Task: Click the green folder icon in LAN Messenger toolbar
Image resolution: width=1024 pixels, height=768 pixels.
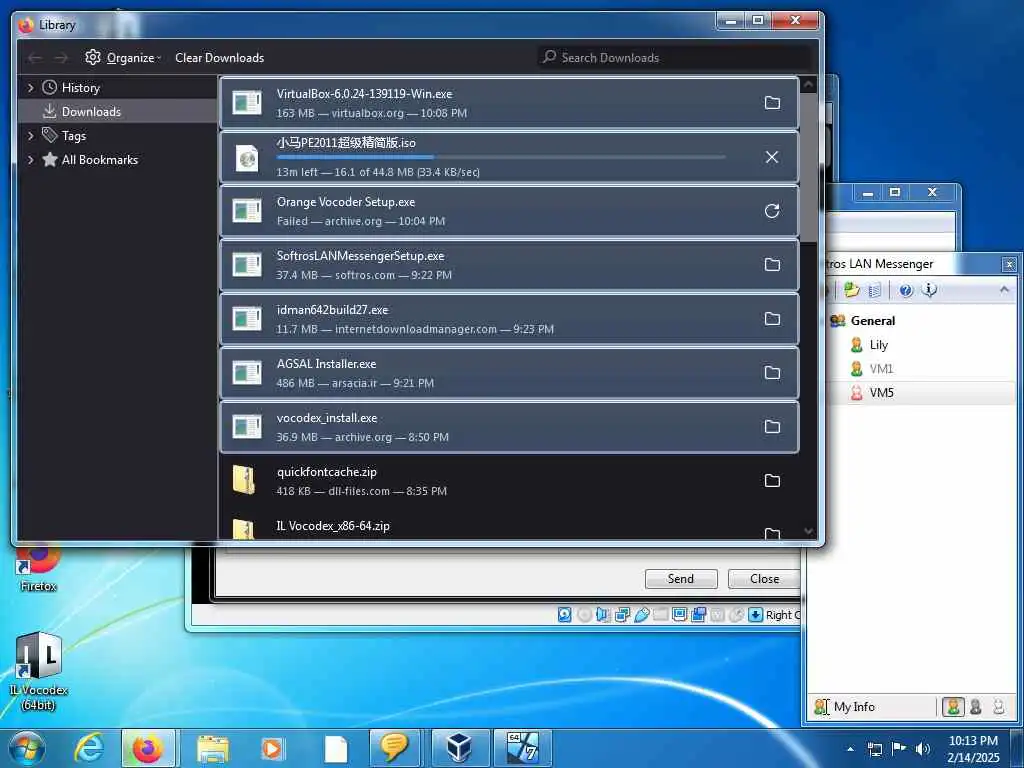Action: (851, 290)
